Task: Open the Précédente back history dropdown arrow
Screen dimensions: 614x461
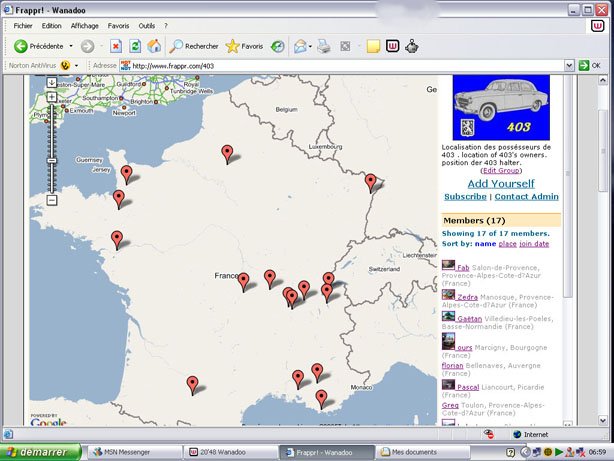Action: click(x=70, y=46)
